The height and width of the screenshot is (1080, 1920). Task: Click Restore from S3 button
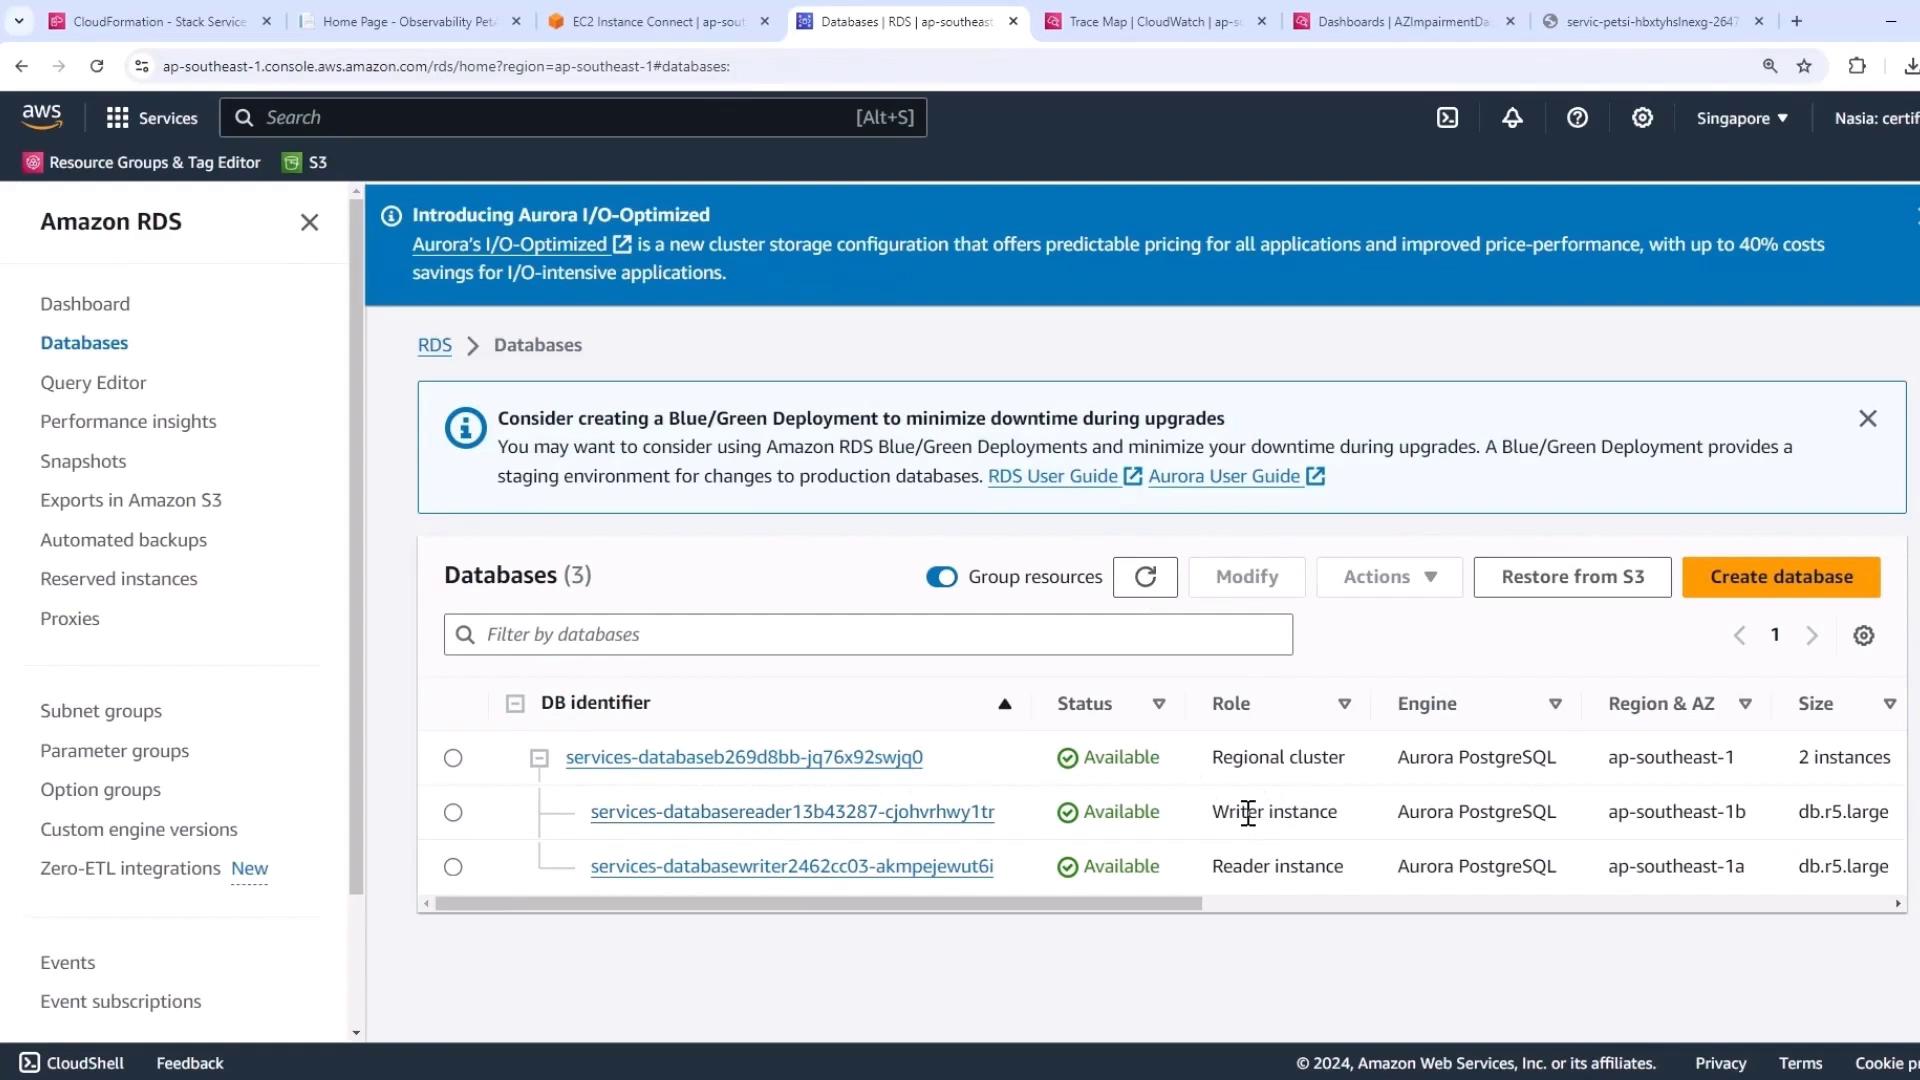pos(1572,577)
